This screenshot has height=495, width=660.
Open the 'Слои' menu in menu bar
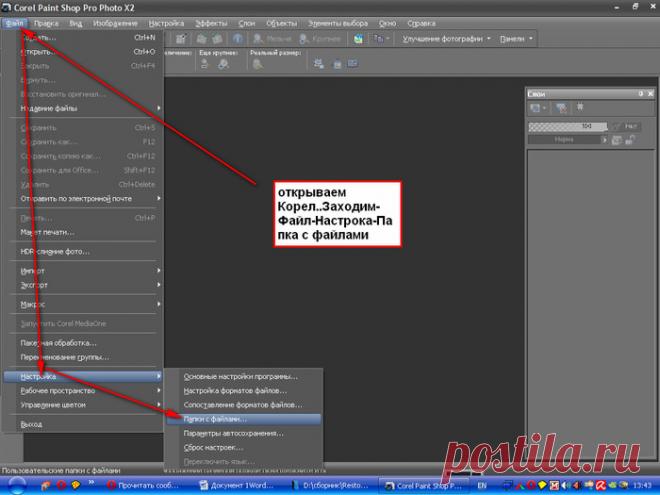point(245,21)
